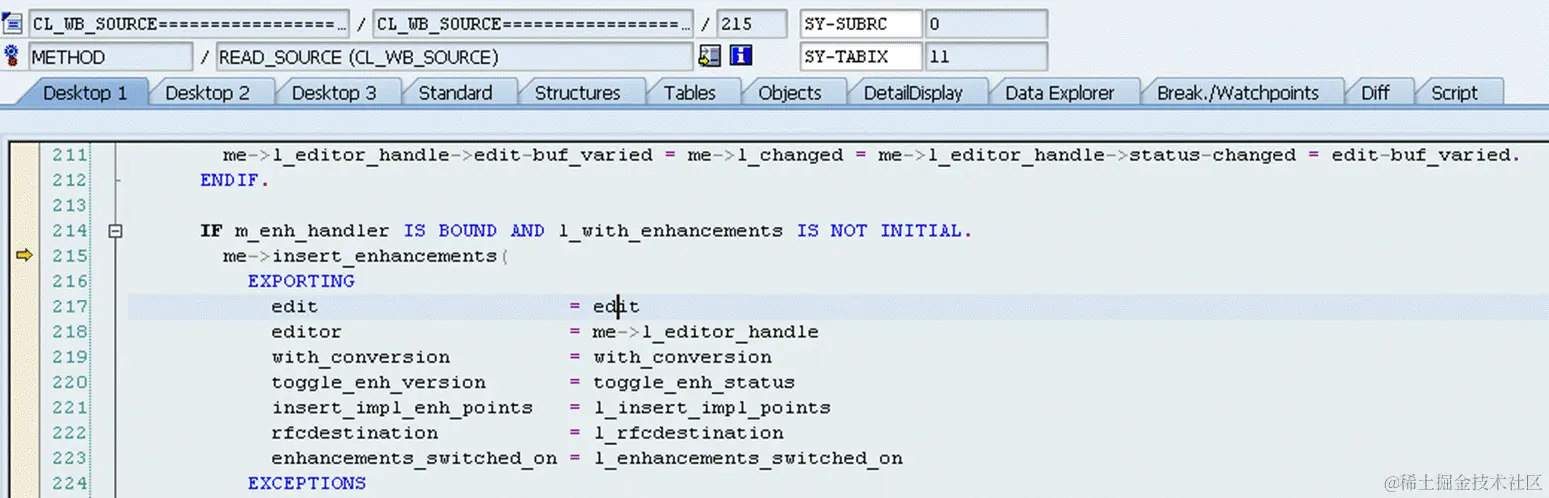Click m_enh_handler in the IF statement
The width and height of the screenshot is (1549, 498).
[x=310, y=231]
